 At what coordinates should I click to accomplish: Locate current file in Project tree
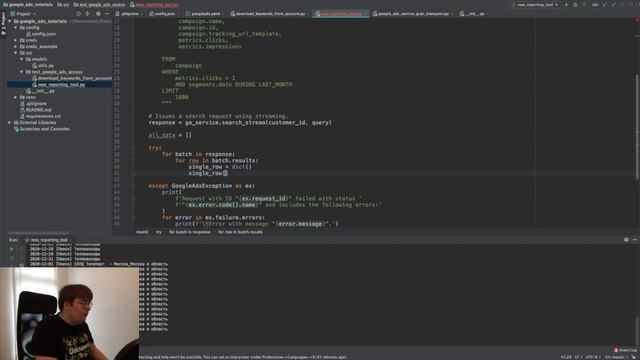78,13
